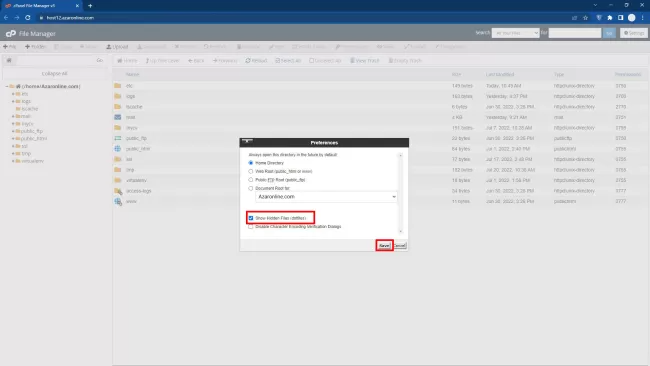
Task: Create a new folder with + Folder
Action: (36, 47)
